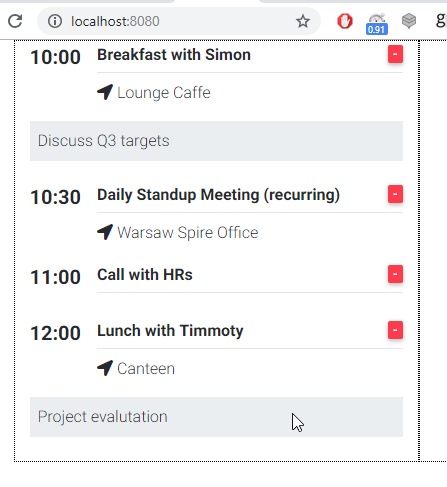Reload the page with the refresh icon

(15, 21)
